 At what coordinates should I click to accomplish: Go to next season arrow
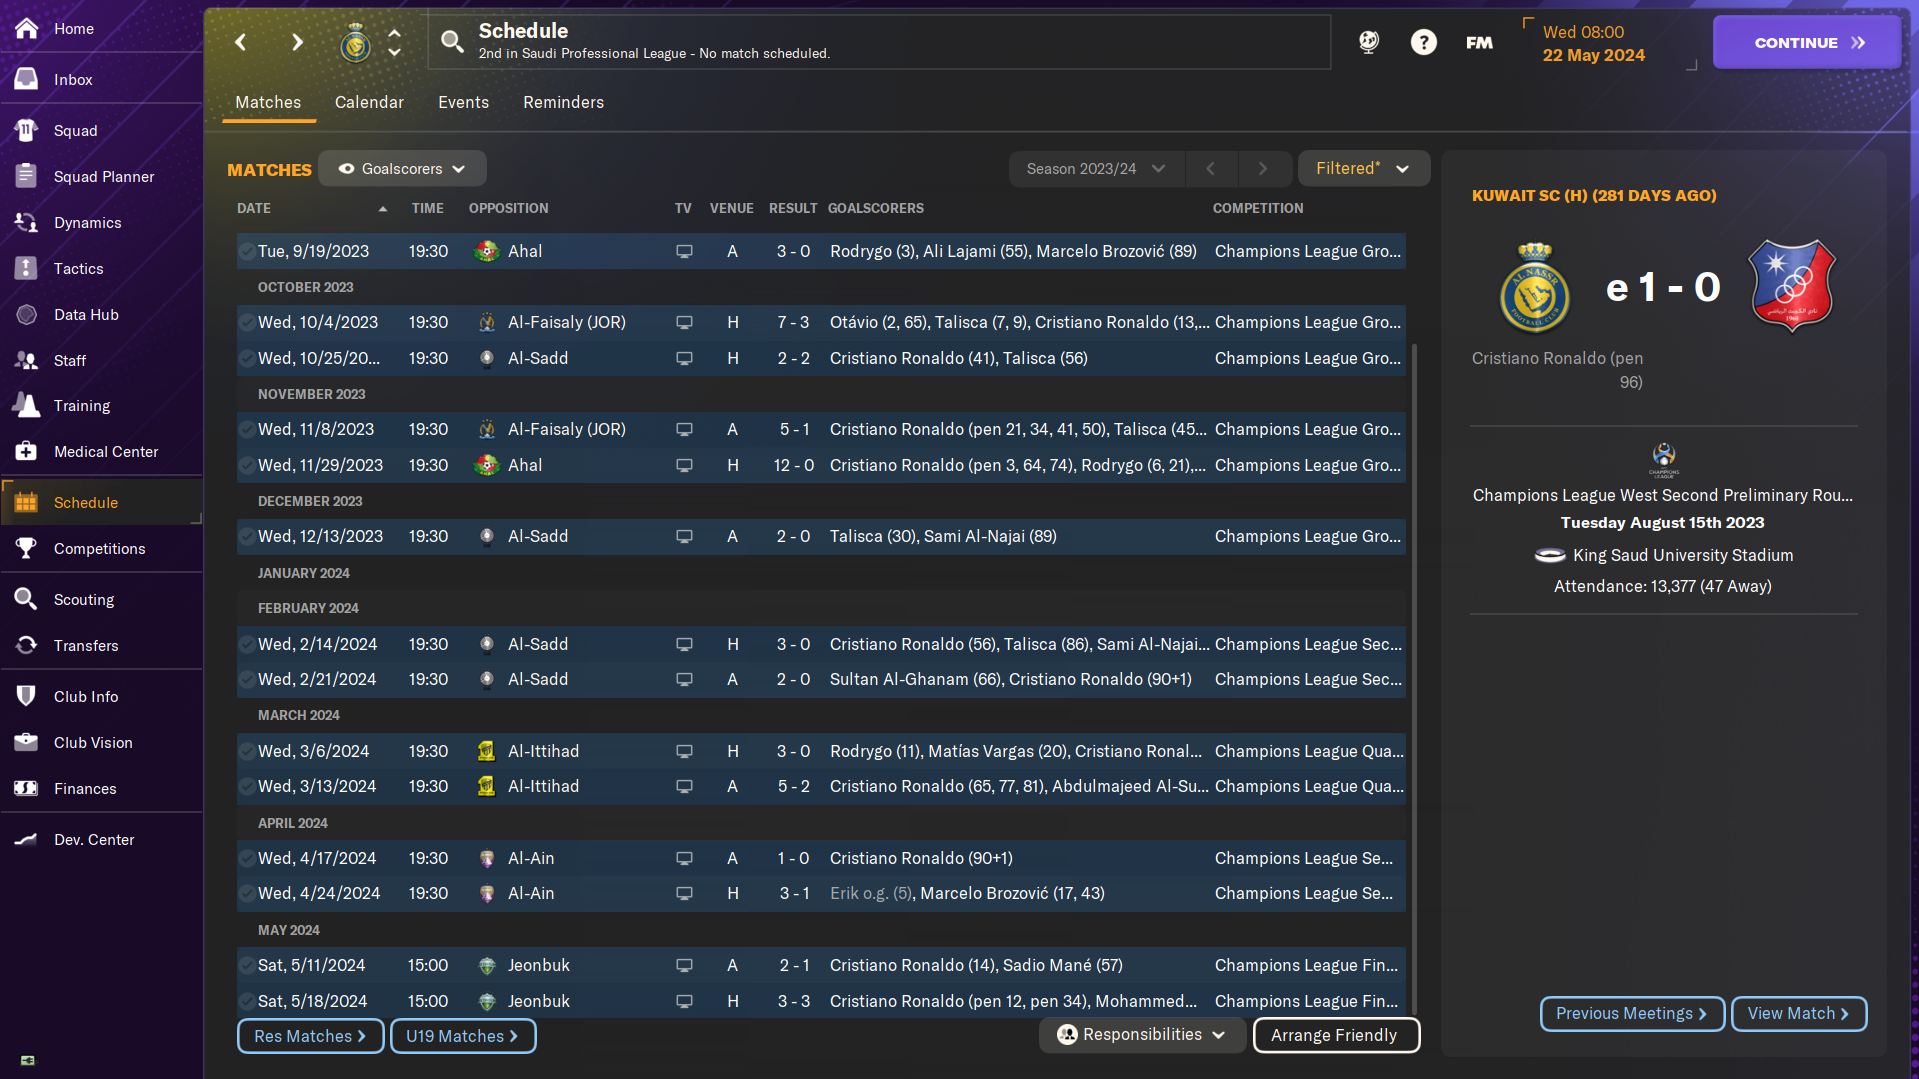pos(1263,169)
